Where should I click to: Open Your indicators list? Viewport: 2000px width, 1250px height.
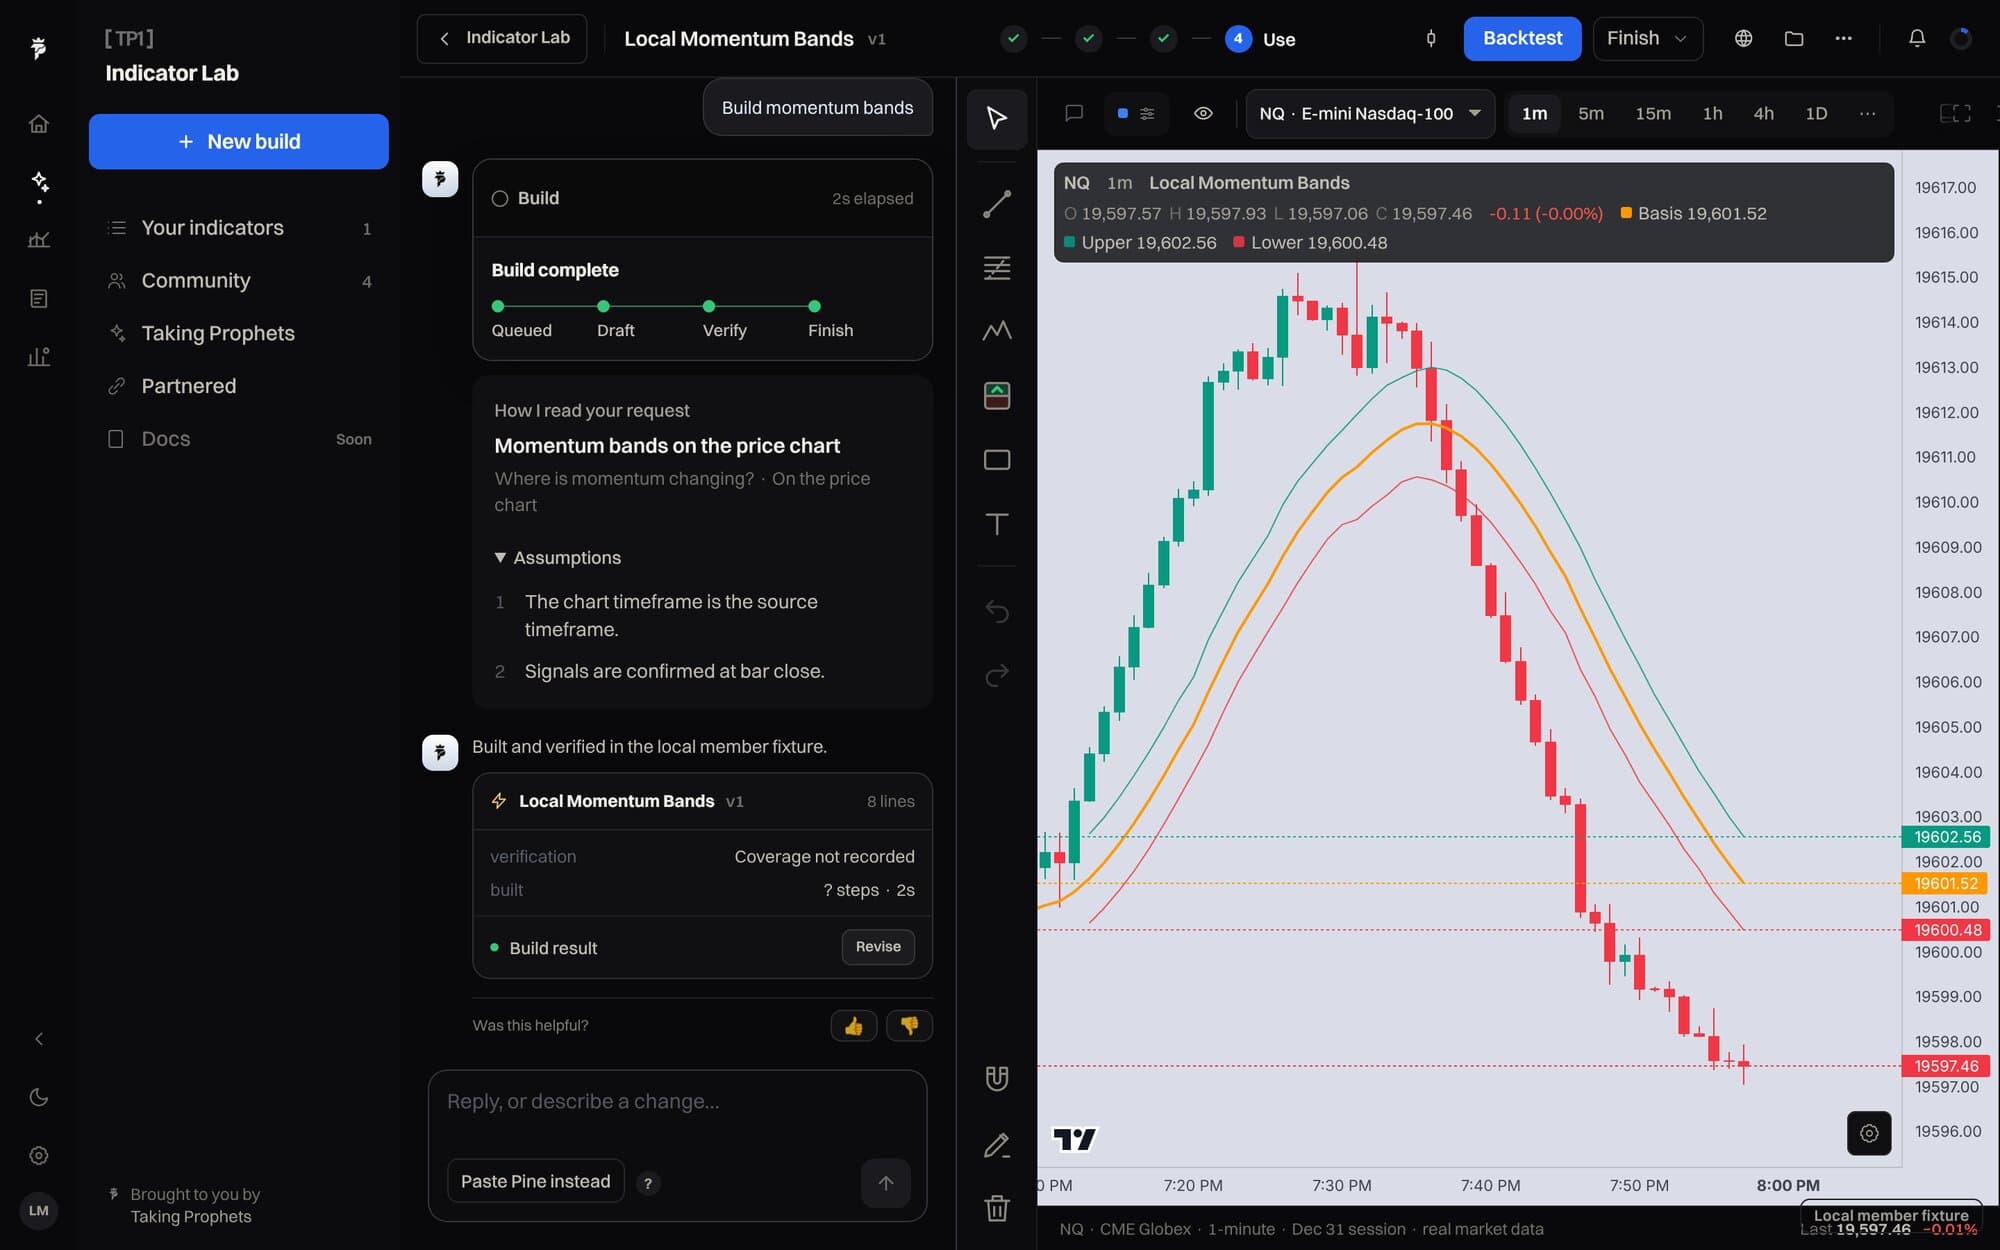[x=239, y=228]
